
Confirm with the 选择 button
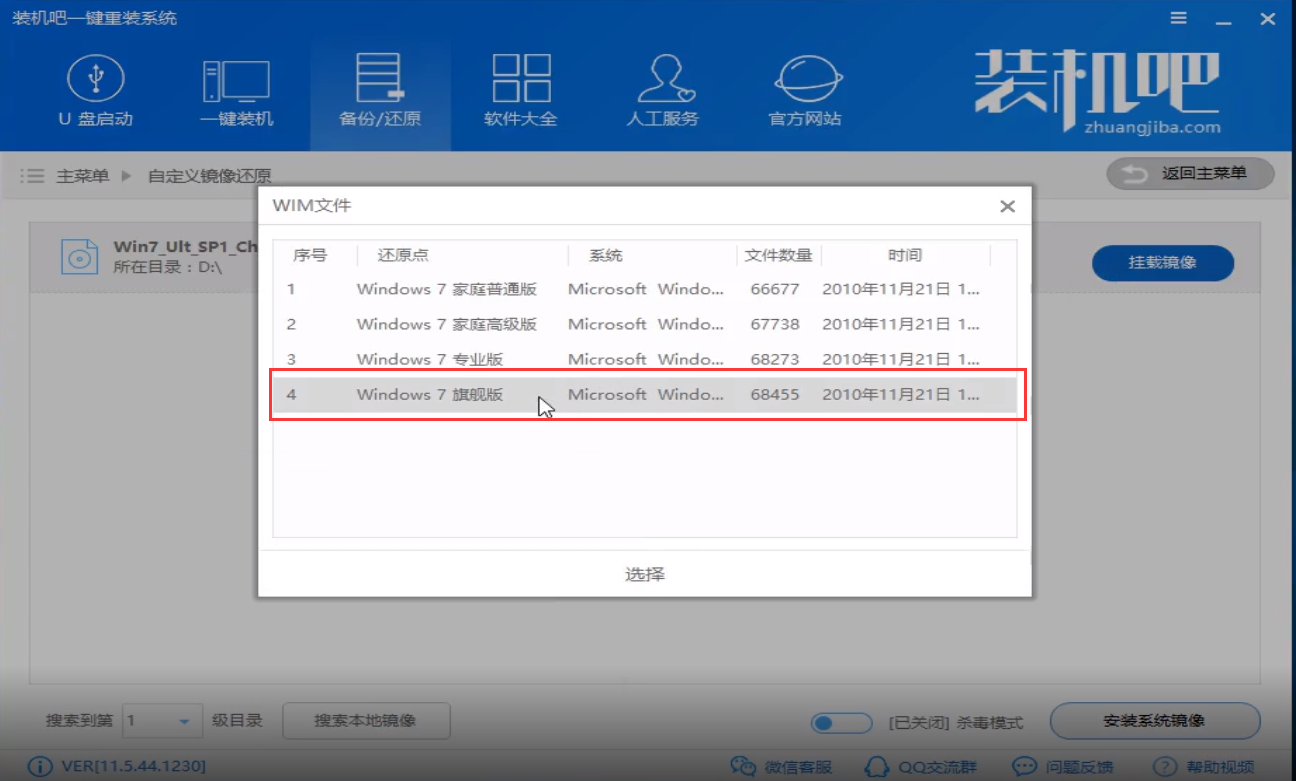tap(644, 574)
